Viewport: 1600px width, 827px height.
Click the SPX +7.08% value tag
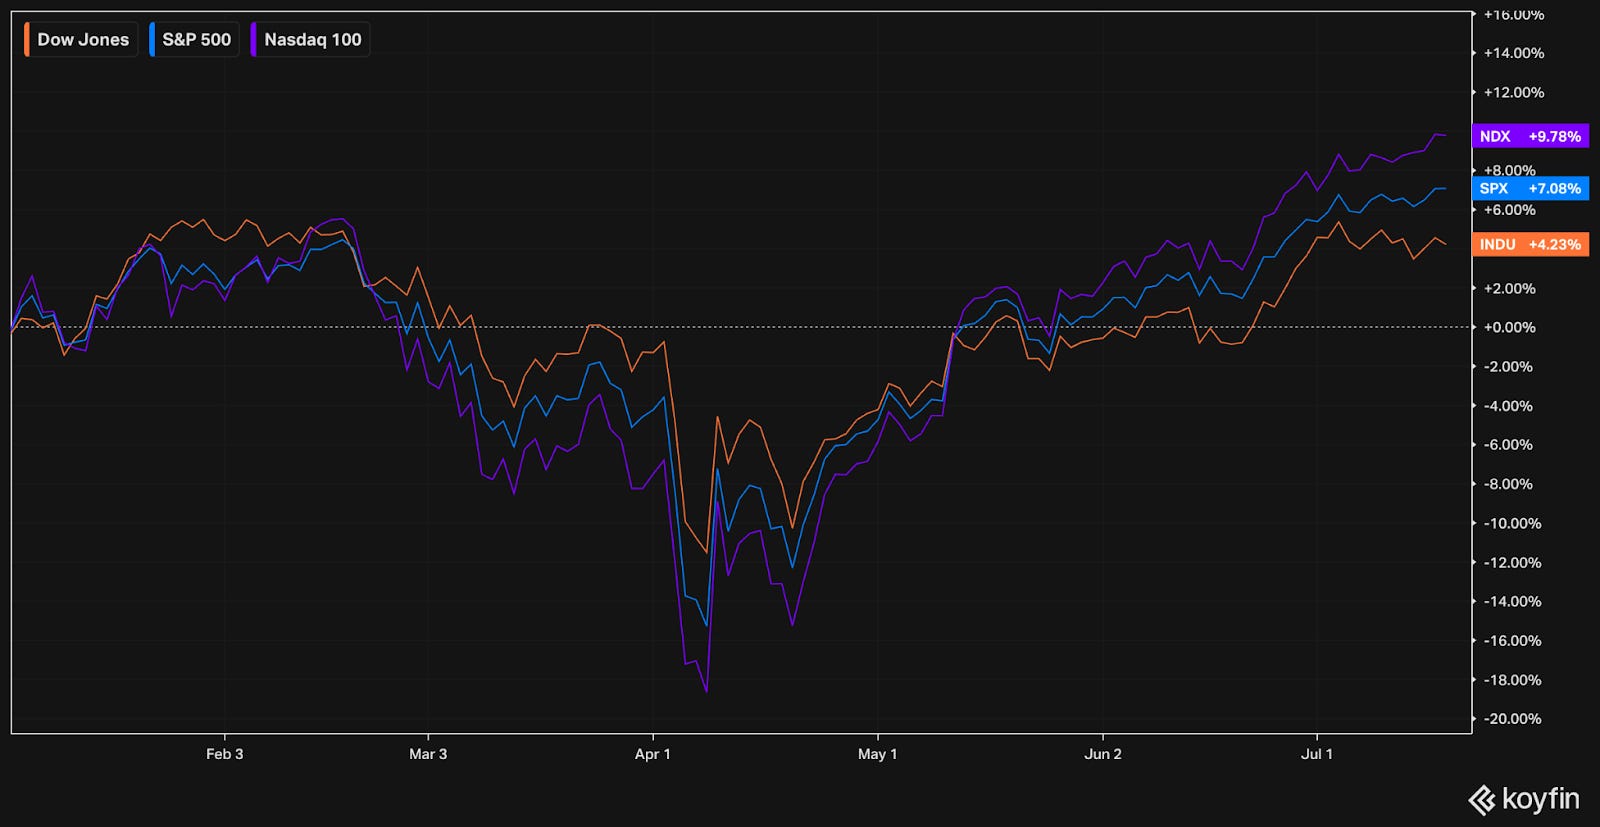pyautogui.click(x=1530, y=188)
